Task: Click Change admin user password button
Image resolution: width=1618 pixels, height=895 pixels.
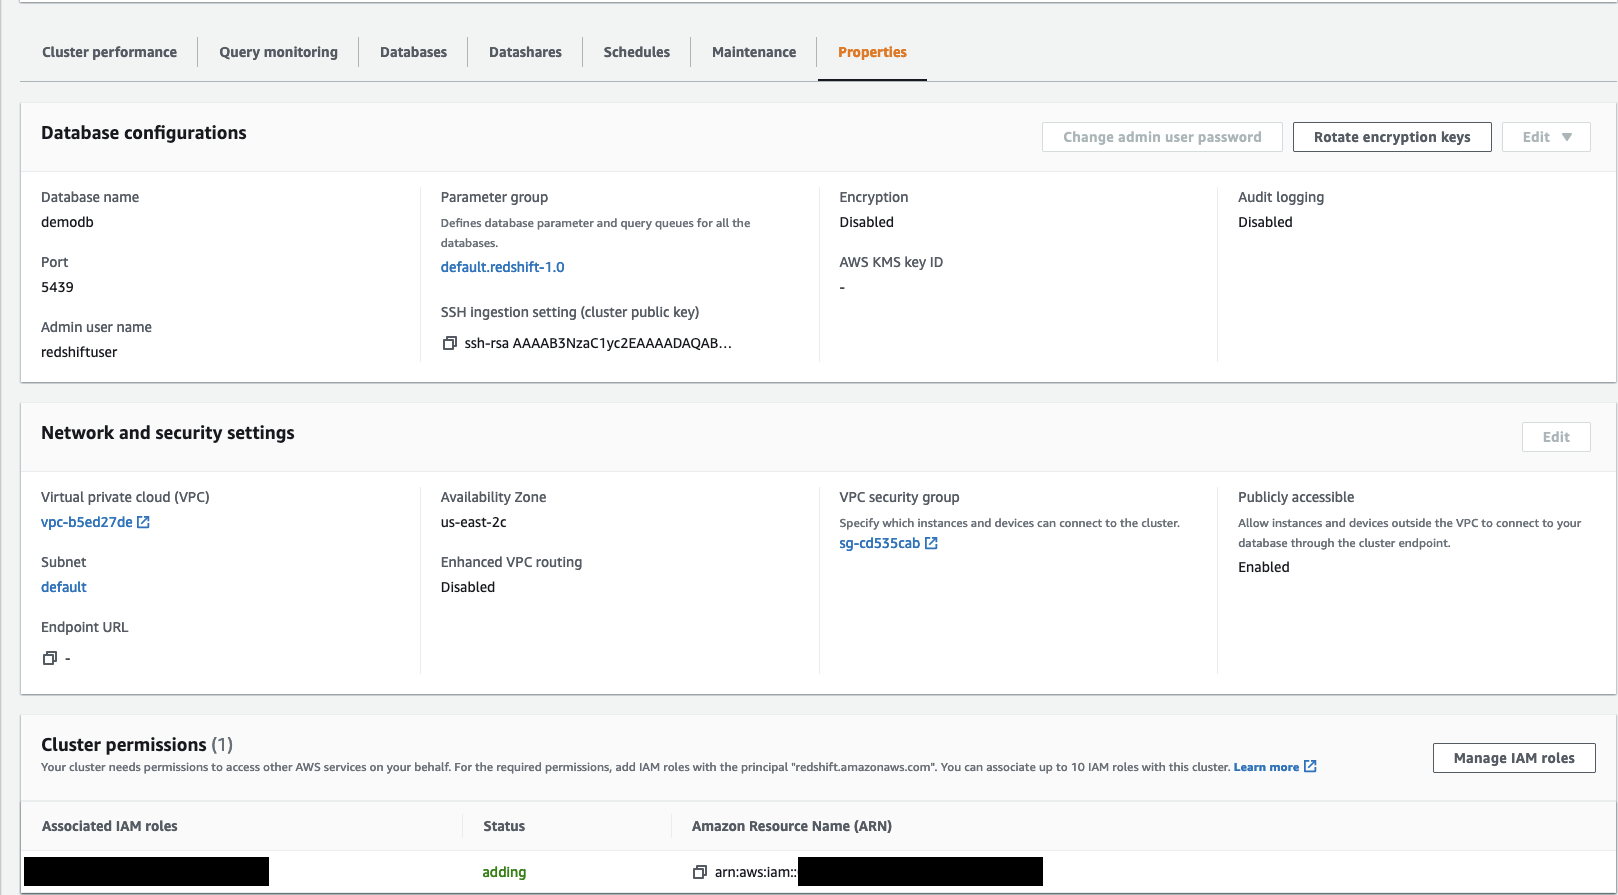Action: tap(1162, 137)
